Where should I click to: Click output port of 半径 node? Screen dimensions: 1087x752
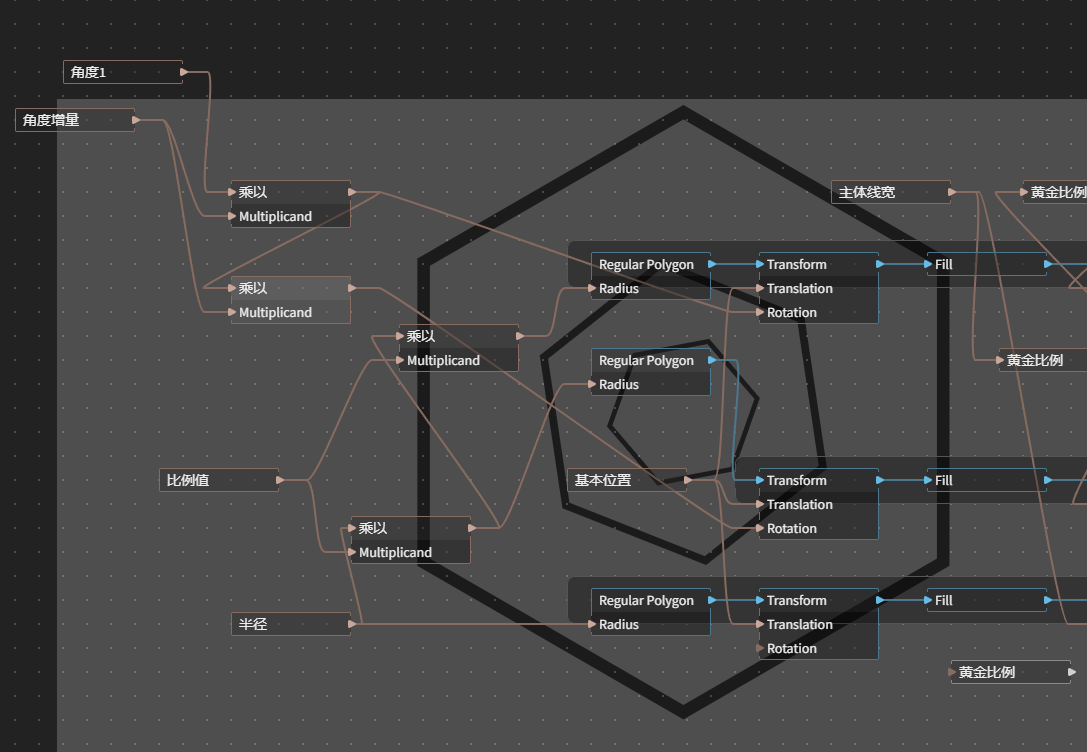coord(352,624)
